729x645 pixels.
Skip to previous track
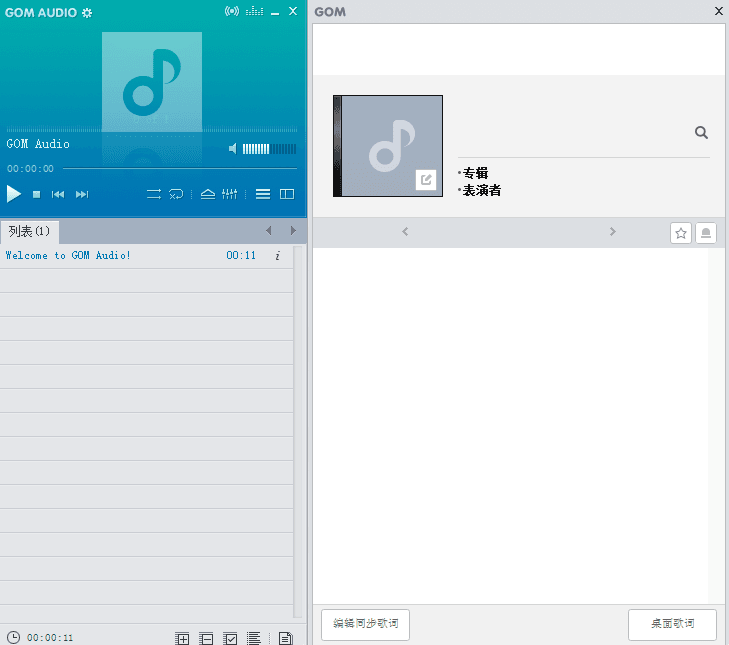point(58,194)
